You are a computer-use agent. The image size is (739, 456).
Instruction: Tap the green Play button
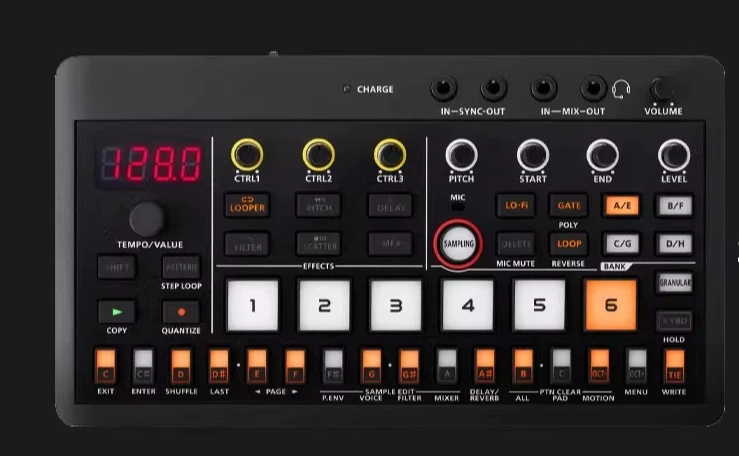[117, 312]
